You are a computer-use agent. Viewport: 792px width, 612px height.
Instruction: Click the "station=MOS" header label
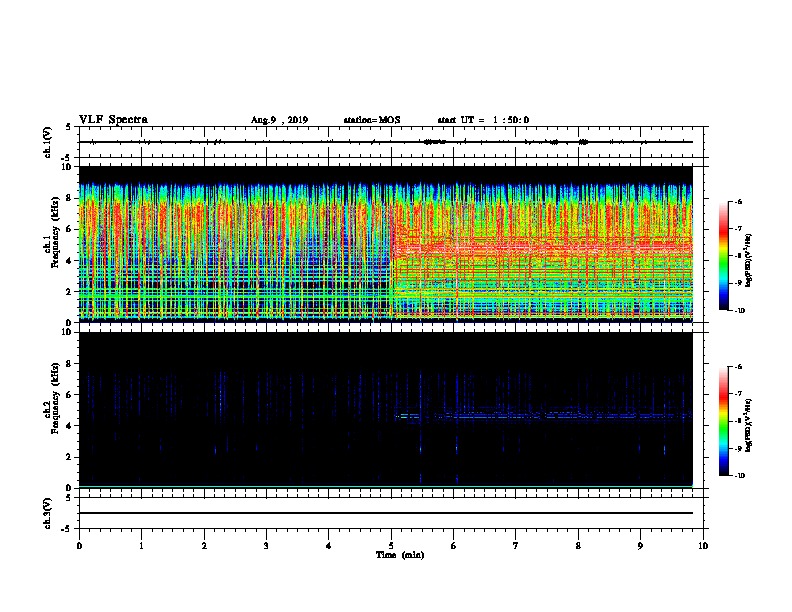[372, 120]
